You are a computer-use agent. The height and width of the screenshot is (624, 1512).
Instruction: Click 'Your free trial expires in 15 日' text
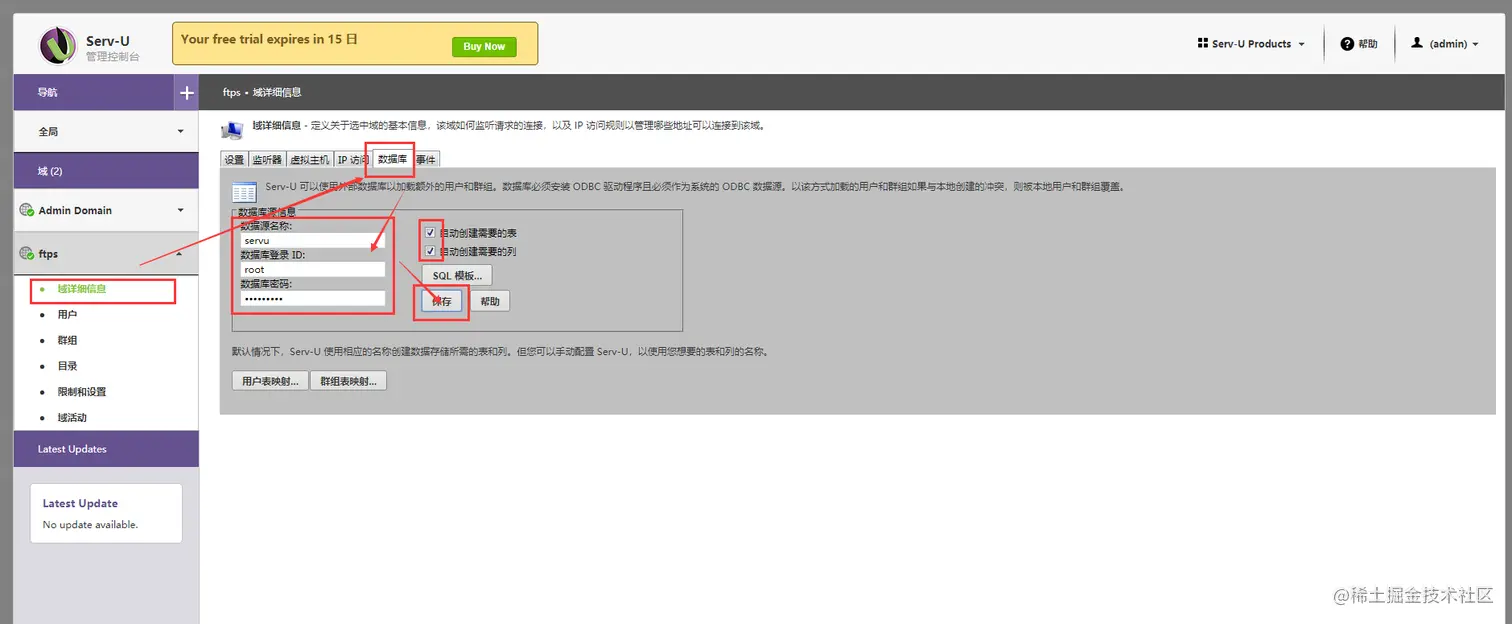coord(269,39)
